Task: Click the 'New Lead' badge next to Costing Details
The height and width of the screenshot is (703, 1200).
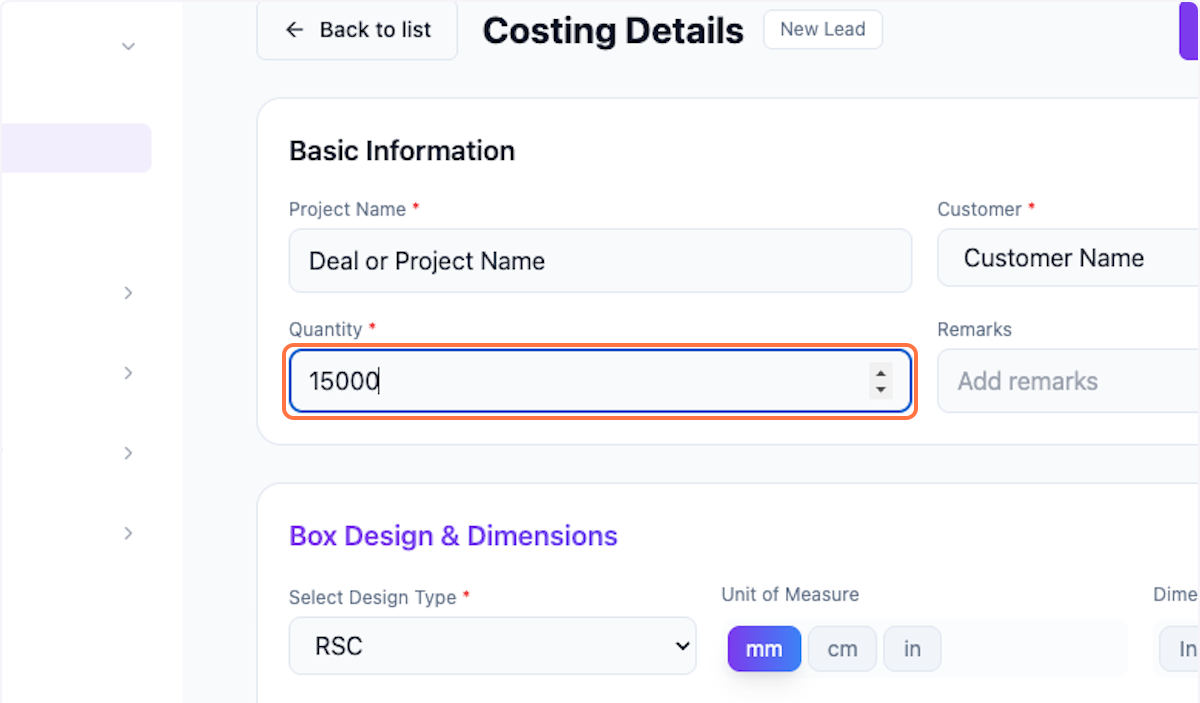Action: coord(822,29)
